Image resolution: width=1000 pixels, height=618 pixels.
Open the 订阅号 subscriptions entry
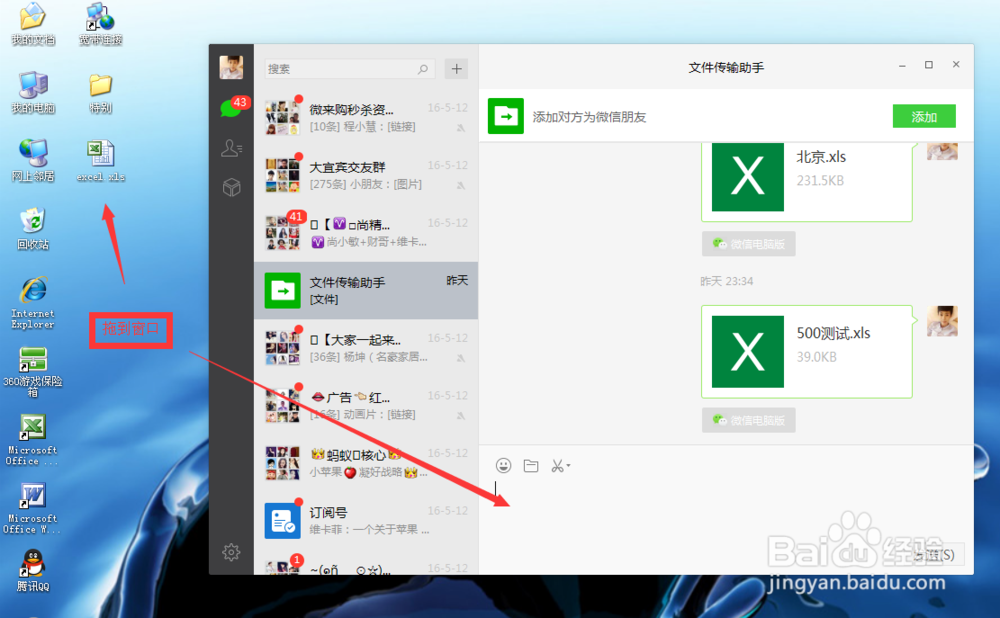(x=366, y=520)
